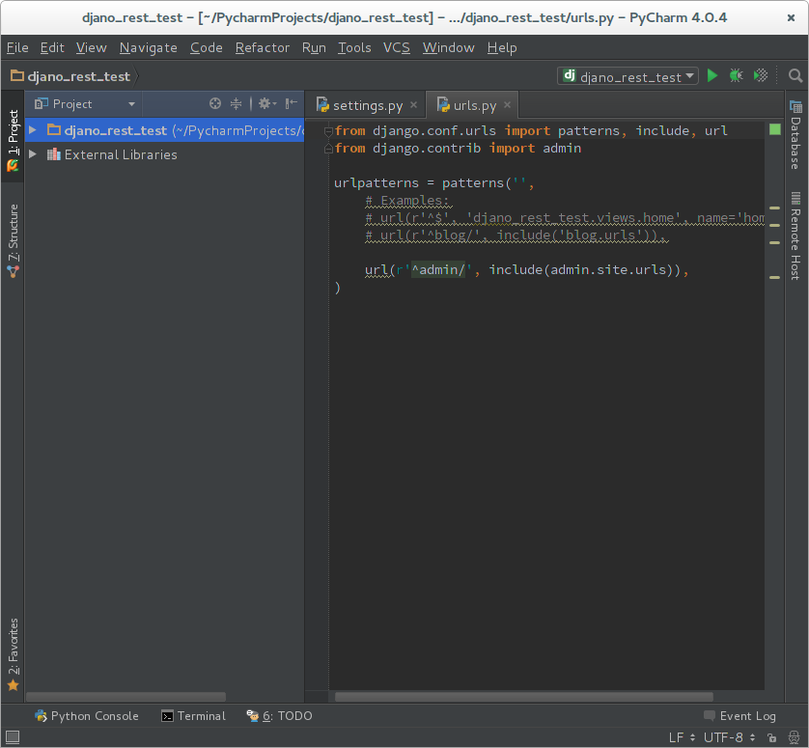Run with coverage icon in toolbar
809x748 pixels.
click(x=761, y=76)
